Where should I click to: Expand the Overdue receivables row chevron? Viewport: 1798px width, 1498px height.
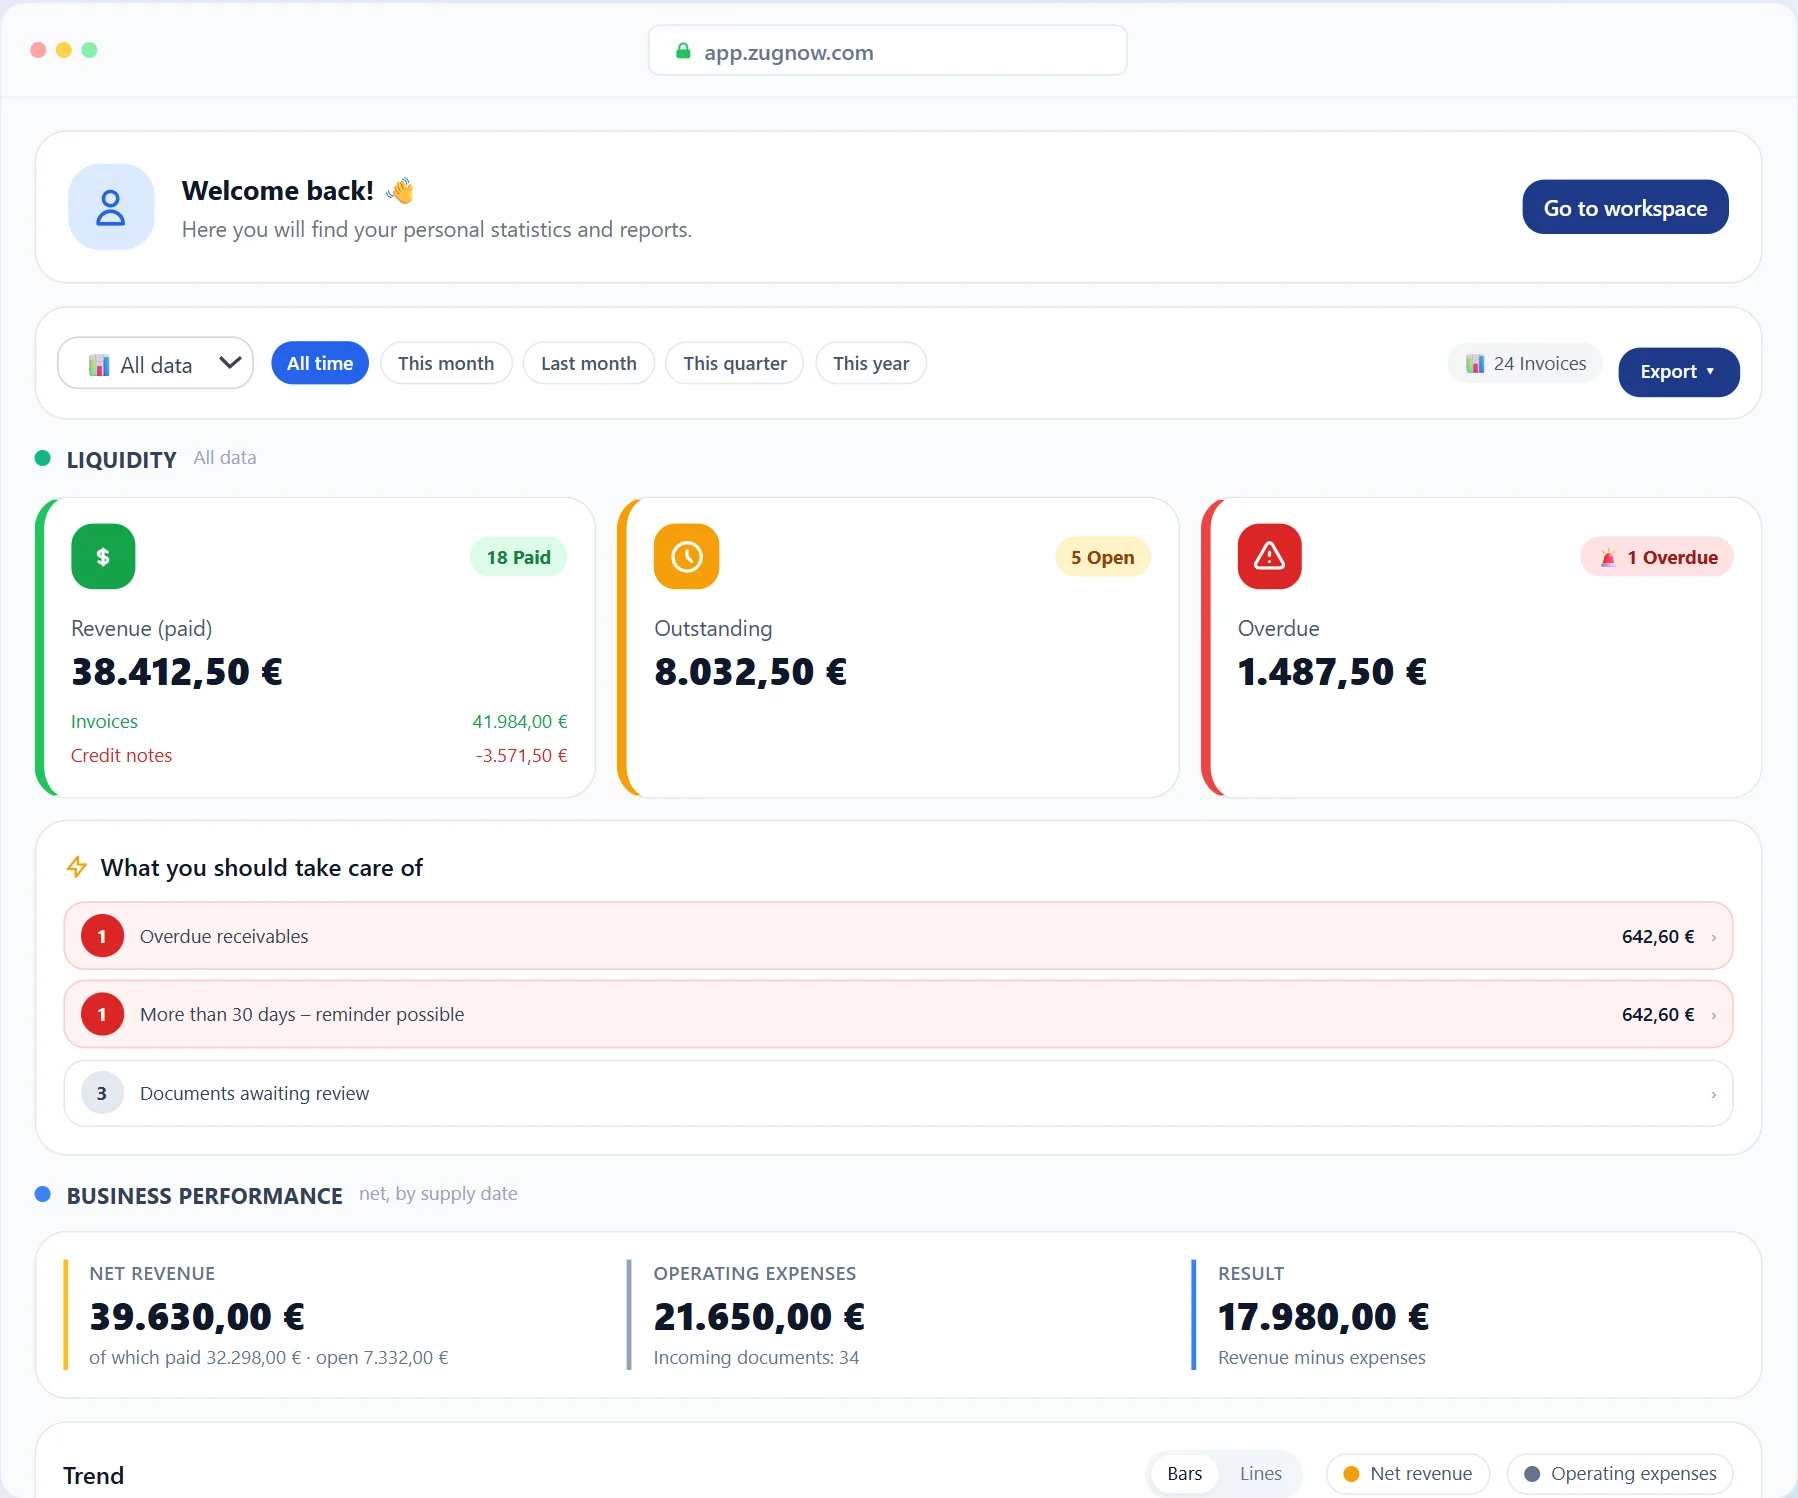[1714, 937]
